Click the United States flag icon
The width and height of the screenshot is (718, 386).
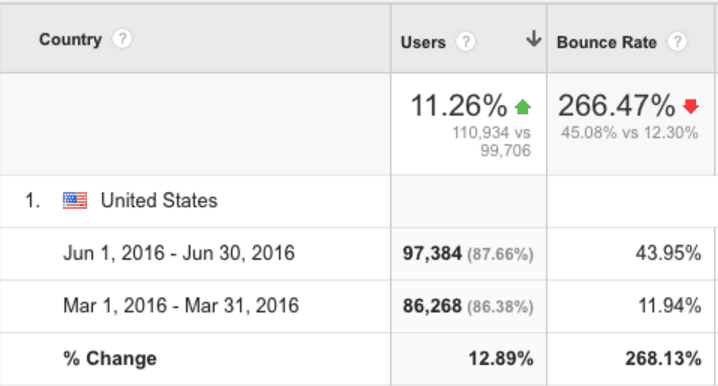pos(75,201)
